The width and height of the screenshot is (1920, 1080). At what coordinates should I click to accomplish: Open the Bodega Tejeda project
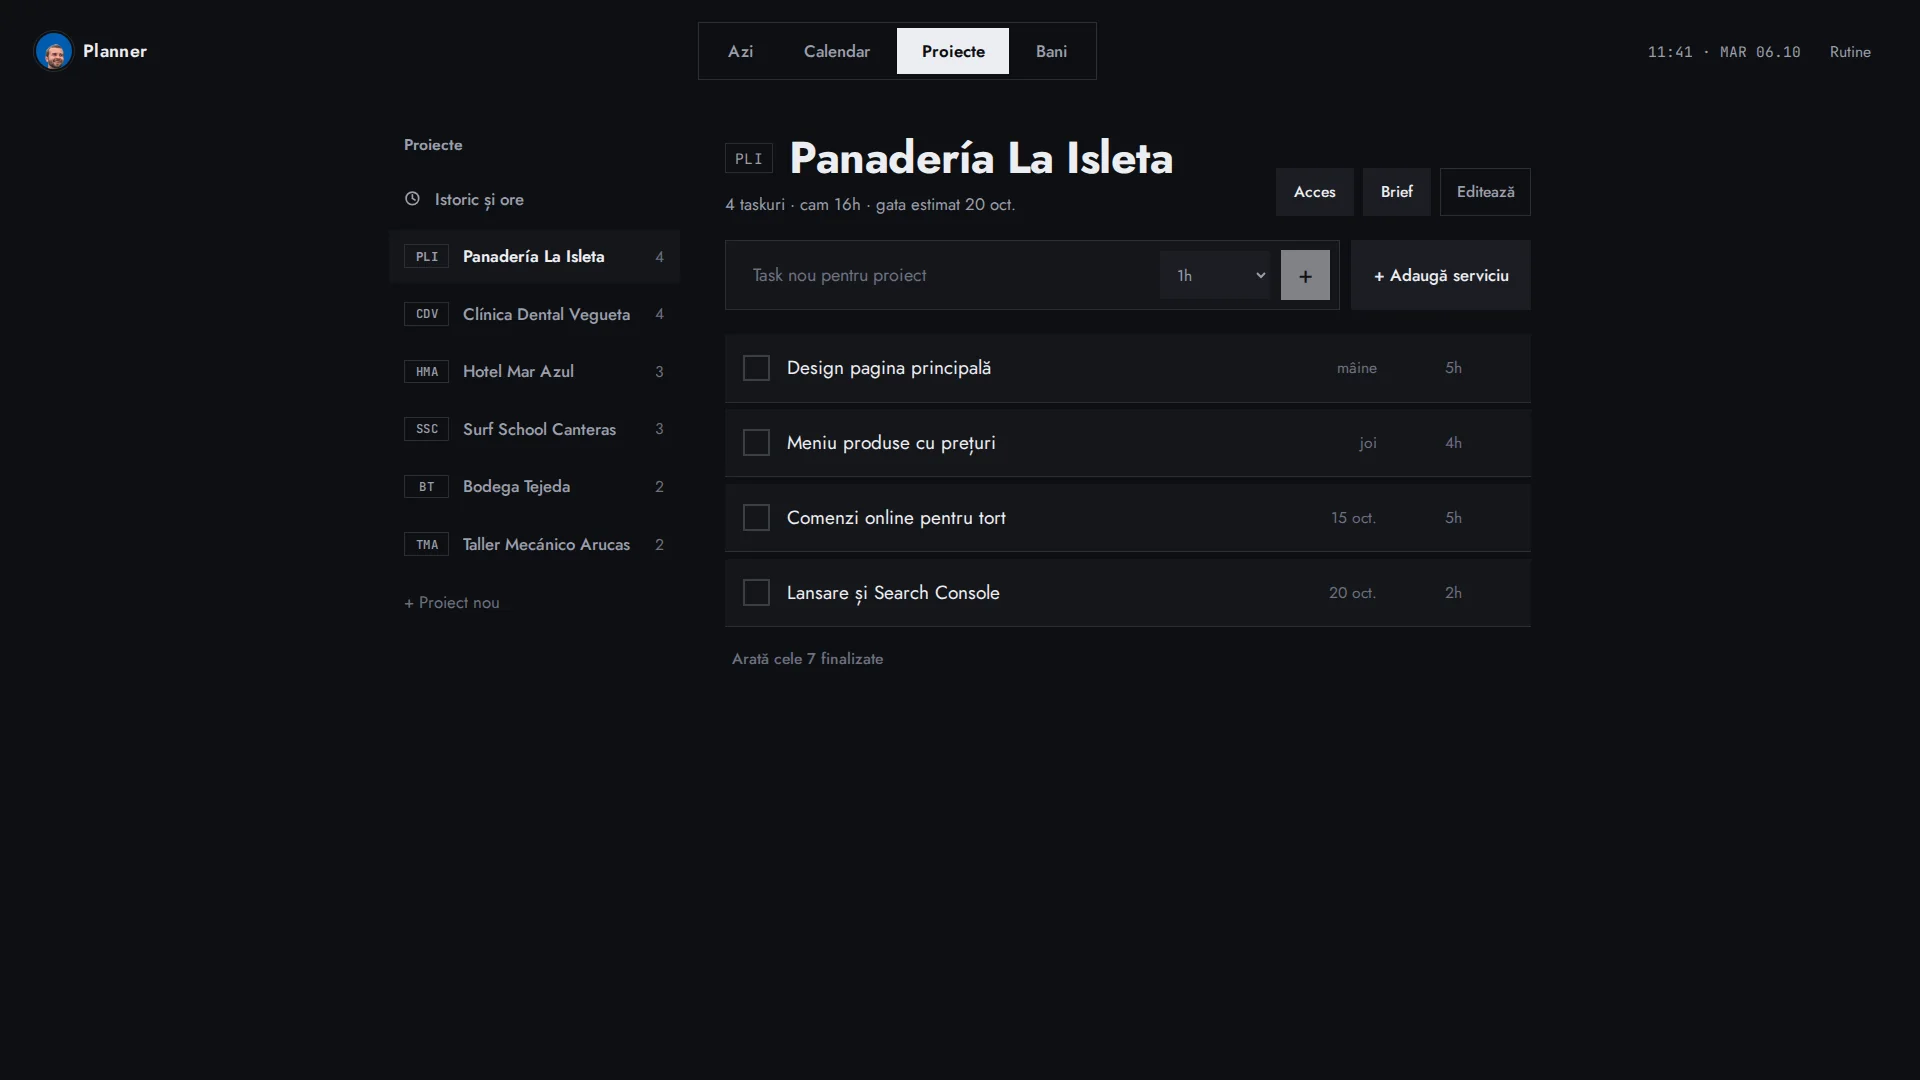pos(534,486)
